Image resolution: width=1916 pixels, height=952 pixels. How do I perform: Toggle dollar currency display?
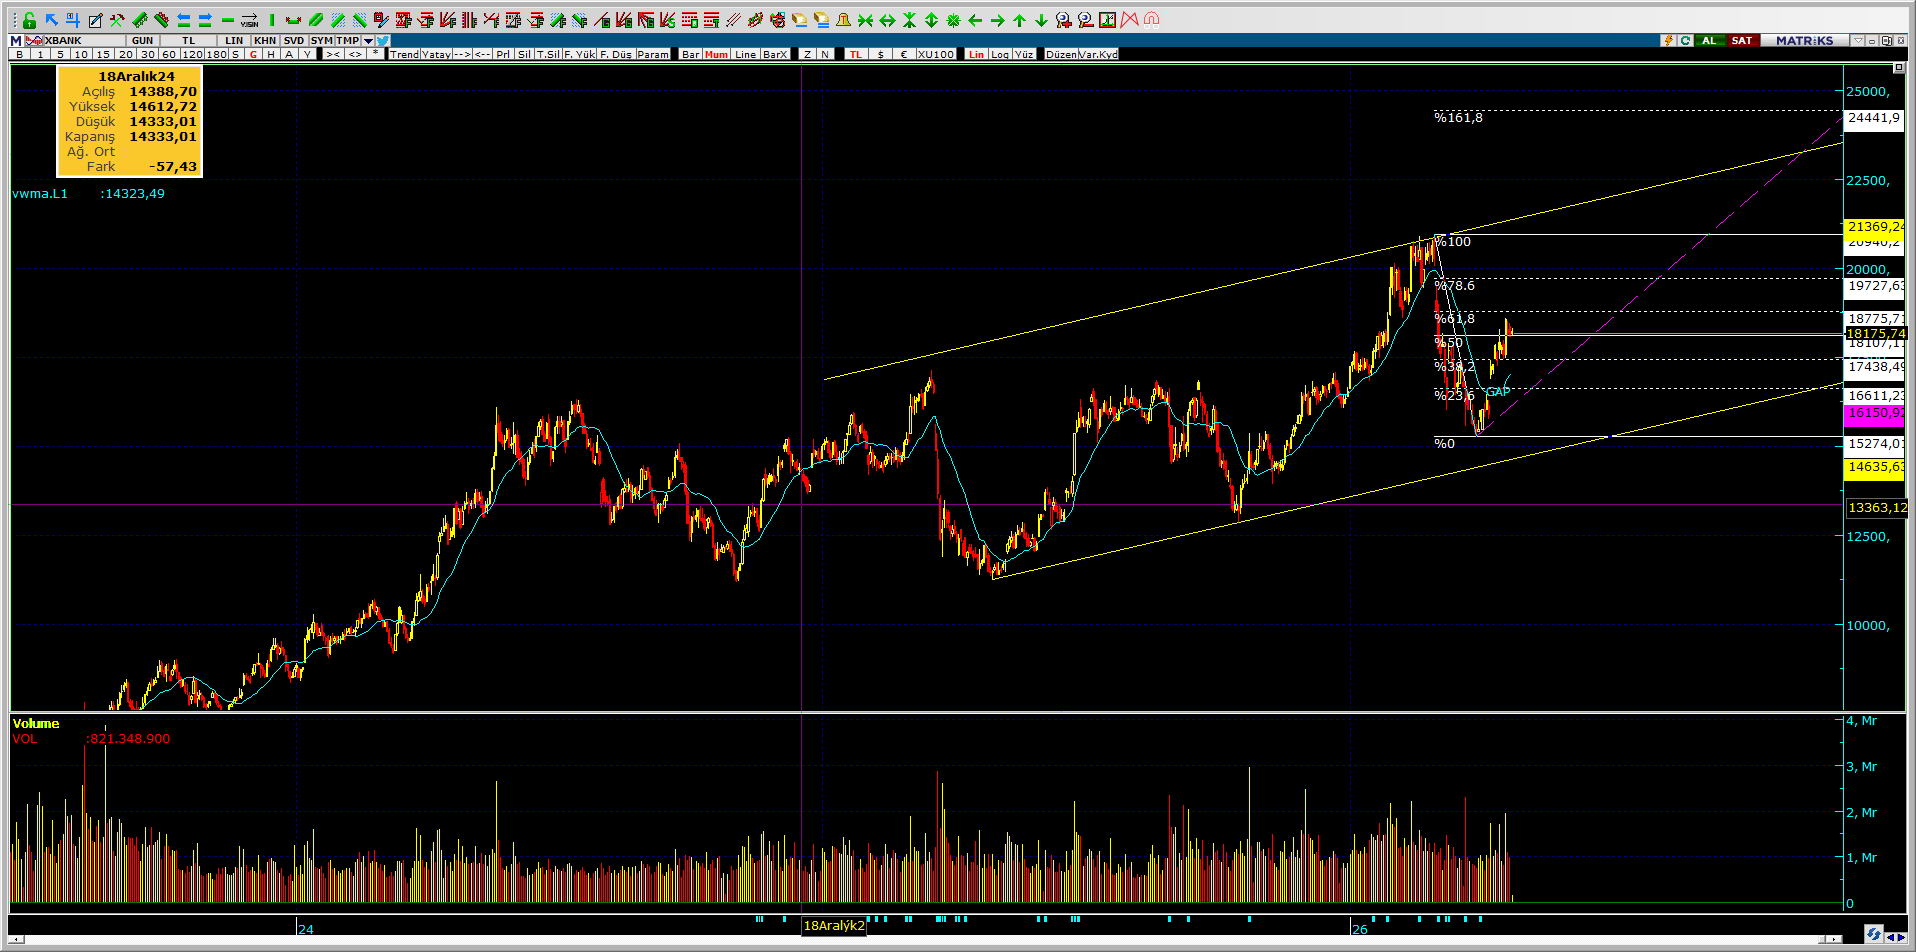[x=880, y=54]
